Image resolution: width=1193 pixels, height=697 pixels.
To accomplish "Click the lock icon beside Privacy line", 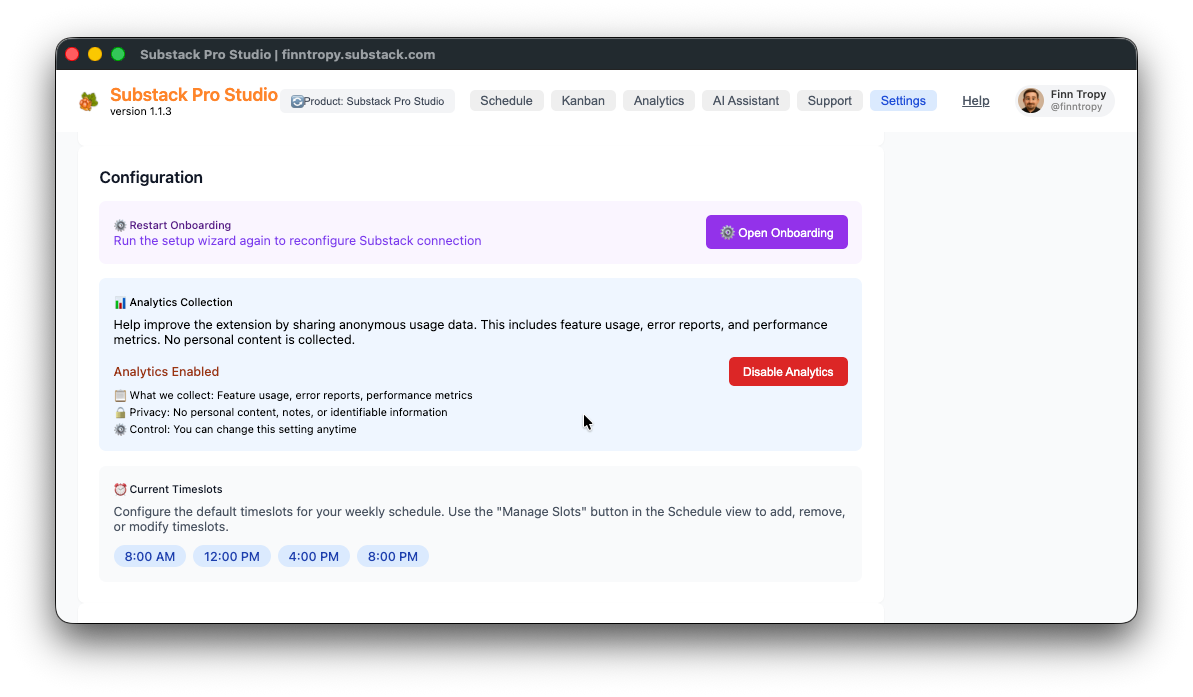I will point(120,412).
